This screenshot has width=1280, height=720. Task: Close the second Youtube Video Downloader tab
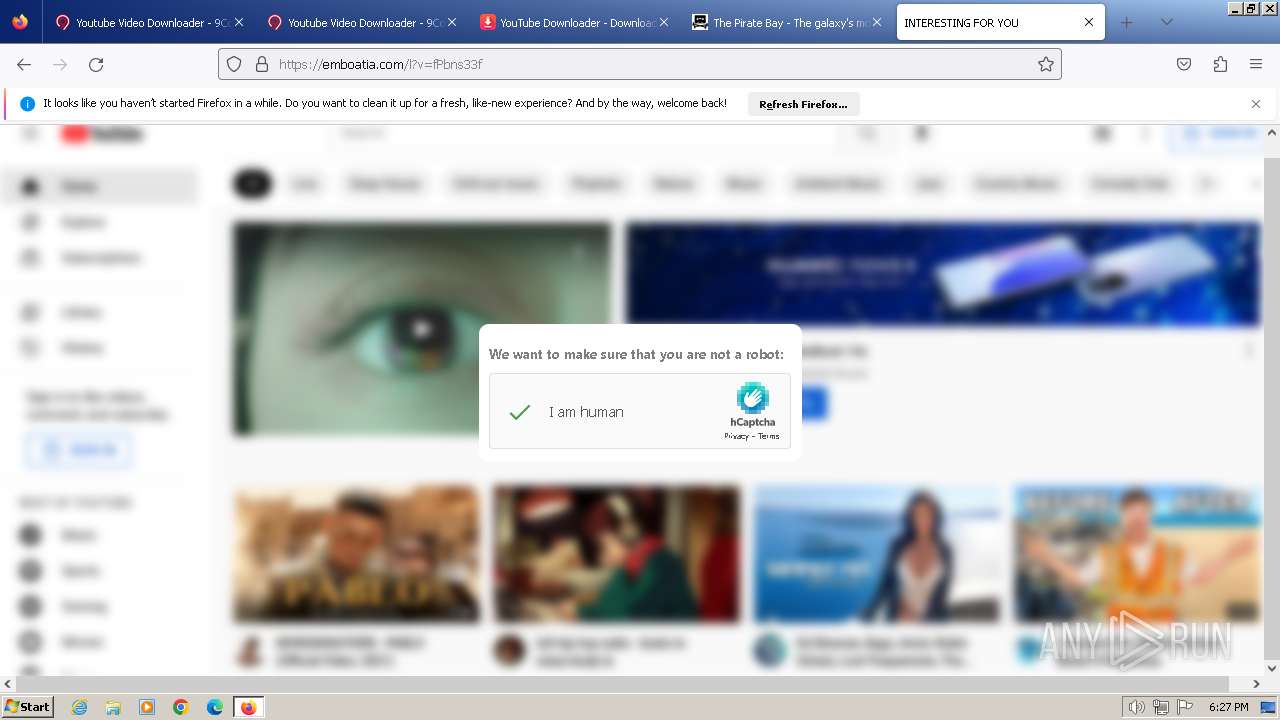[452, 22]
